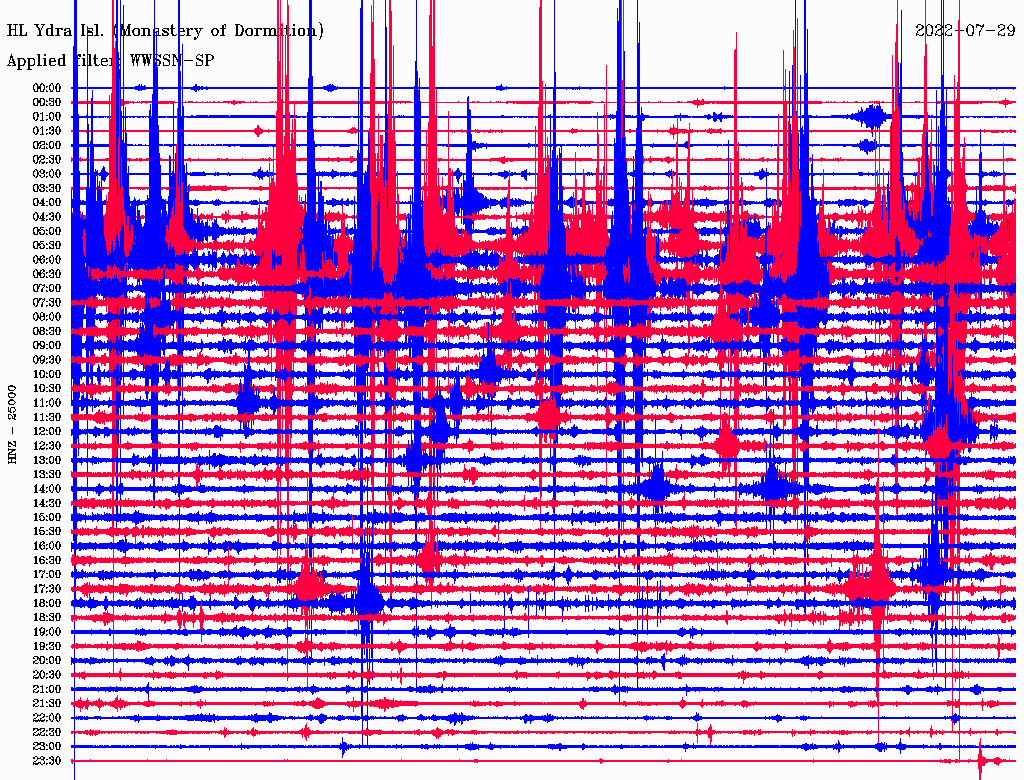Select the 07:00 time label
Viewport: 1024px width, 780px height.
click(46, 289)
